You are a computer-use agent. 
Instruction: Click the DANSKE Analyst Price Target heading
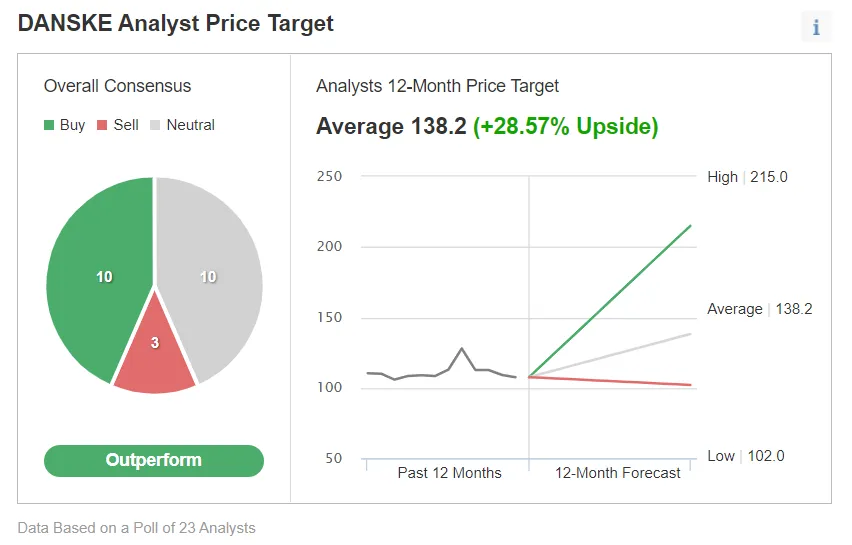[x=176, y=24]
